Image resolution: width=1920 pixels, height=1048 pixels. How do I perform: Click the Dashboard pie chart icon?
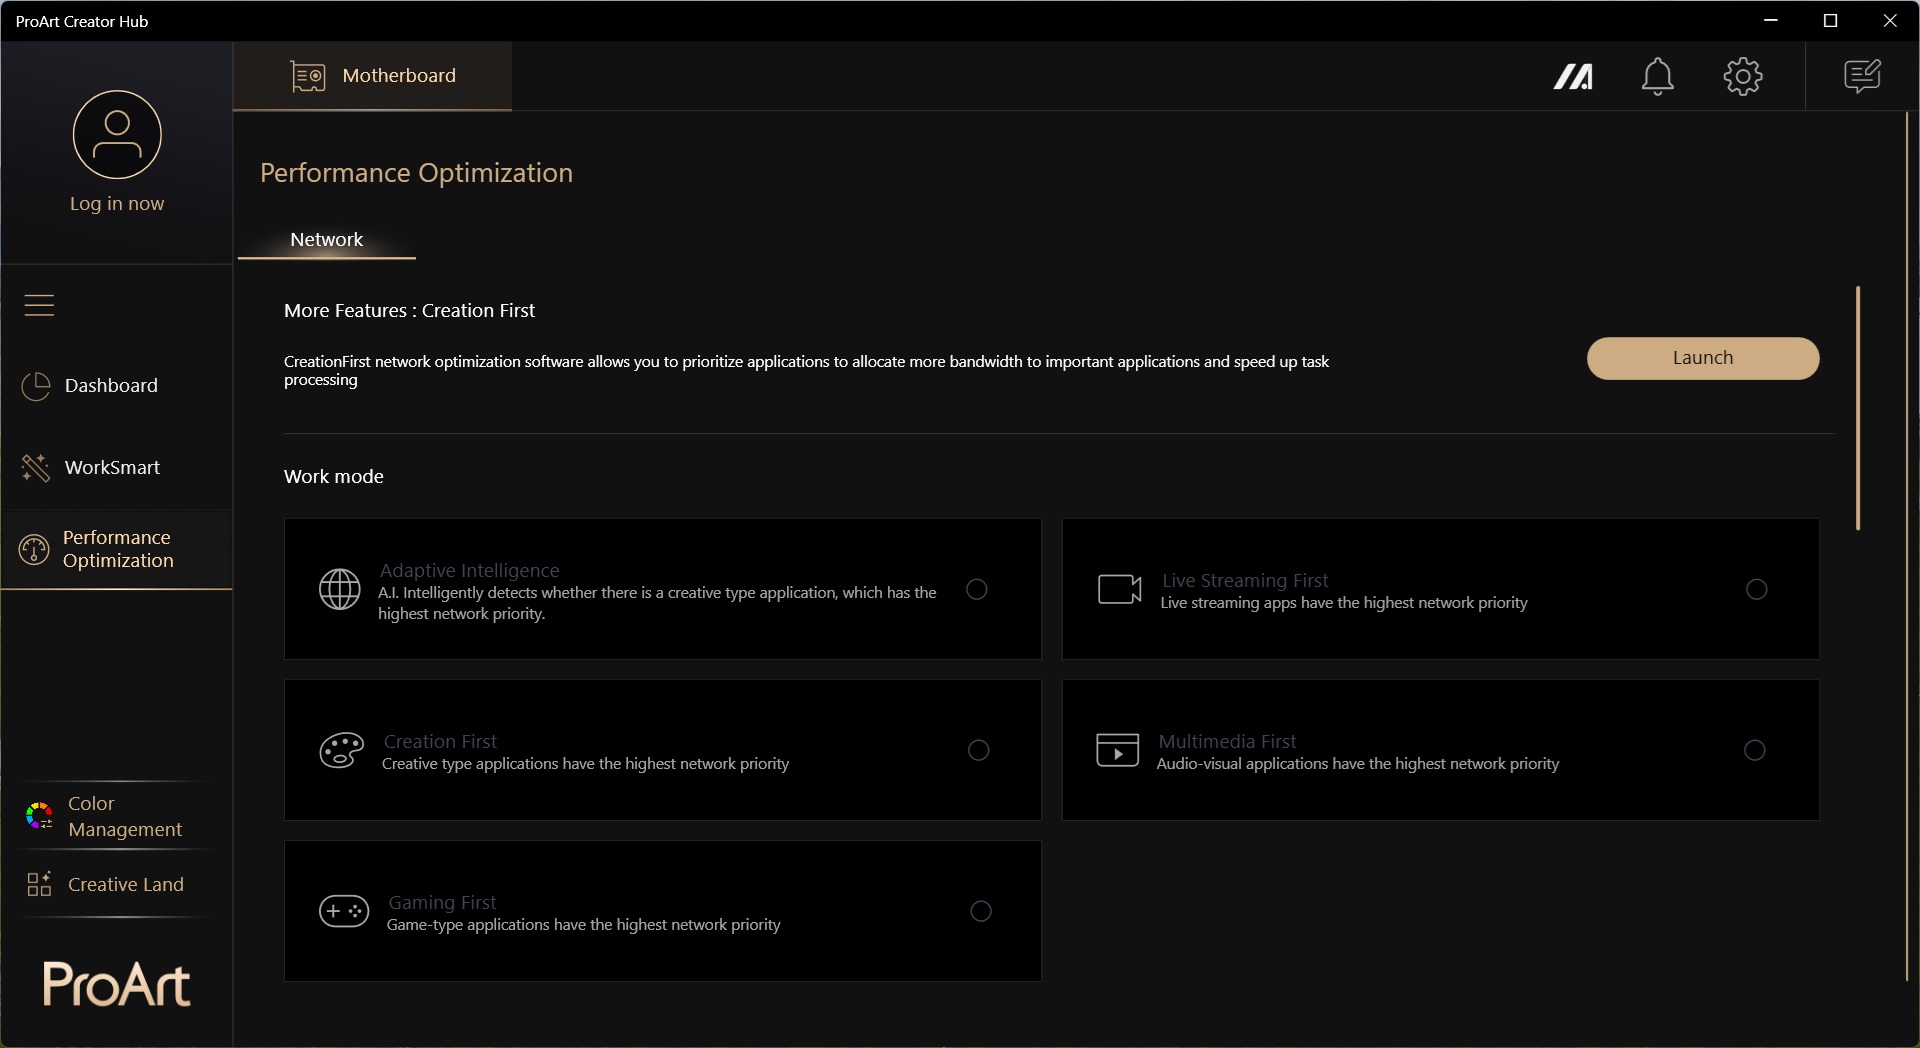(x=36, y=386)
